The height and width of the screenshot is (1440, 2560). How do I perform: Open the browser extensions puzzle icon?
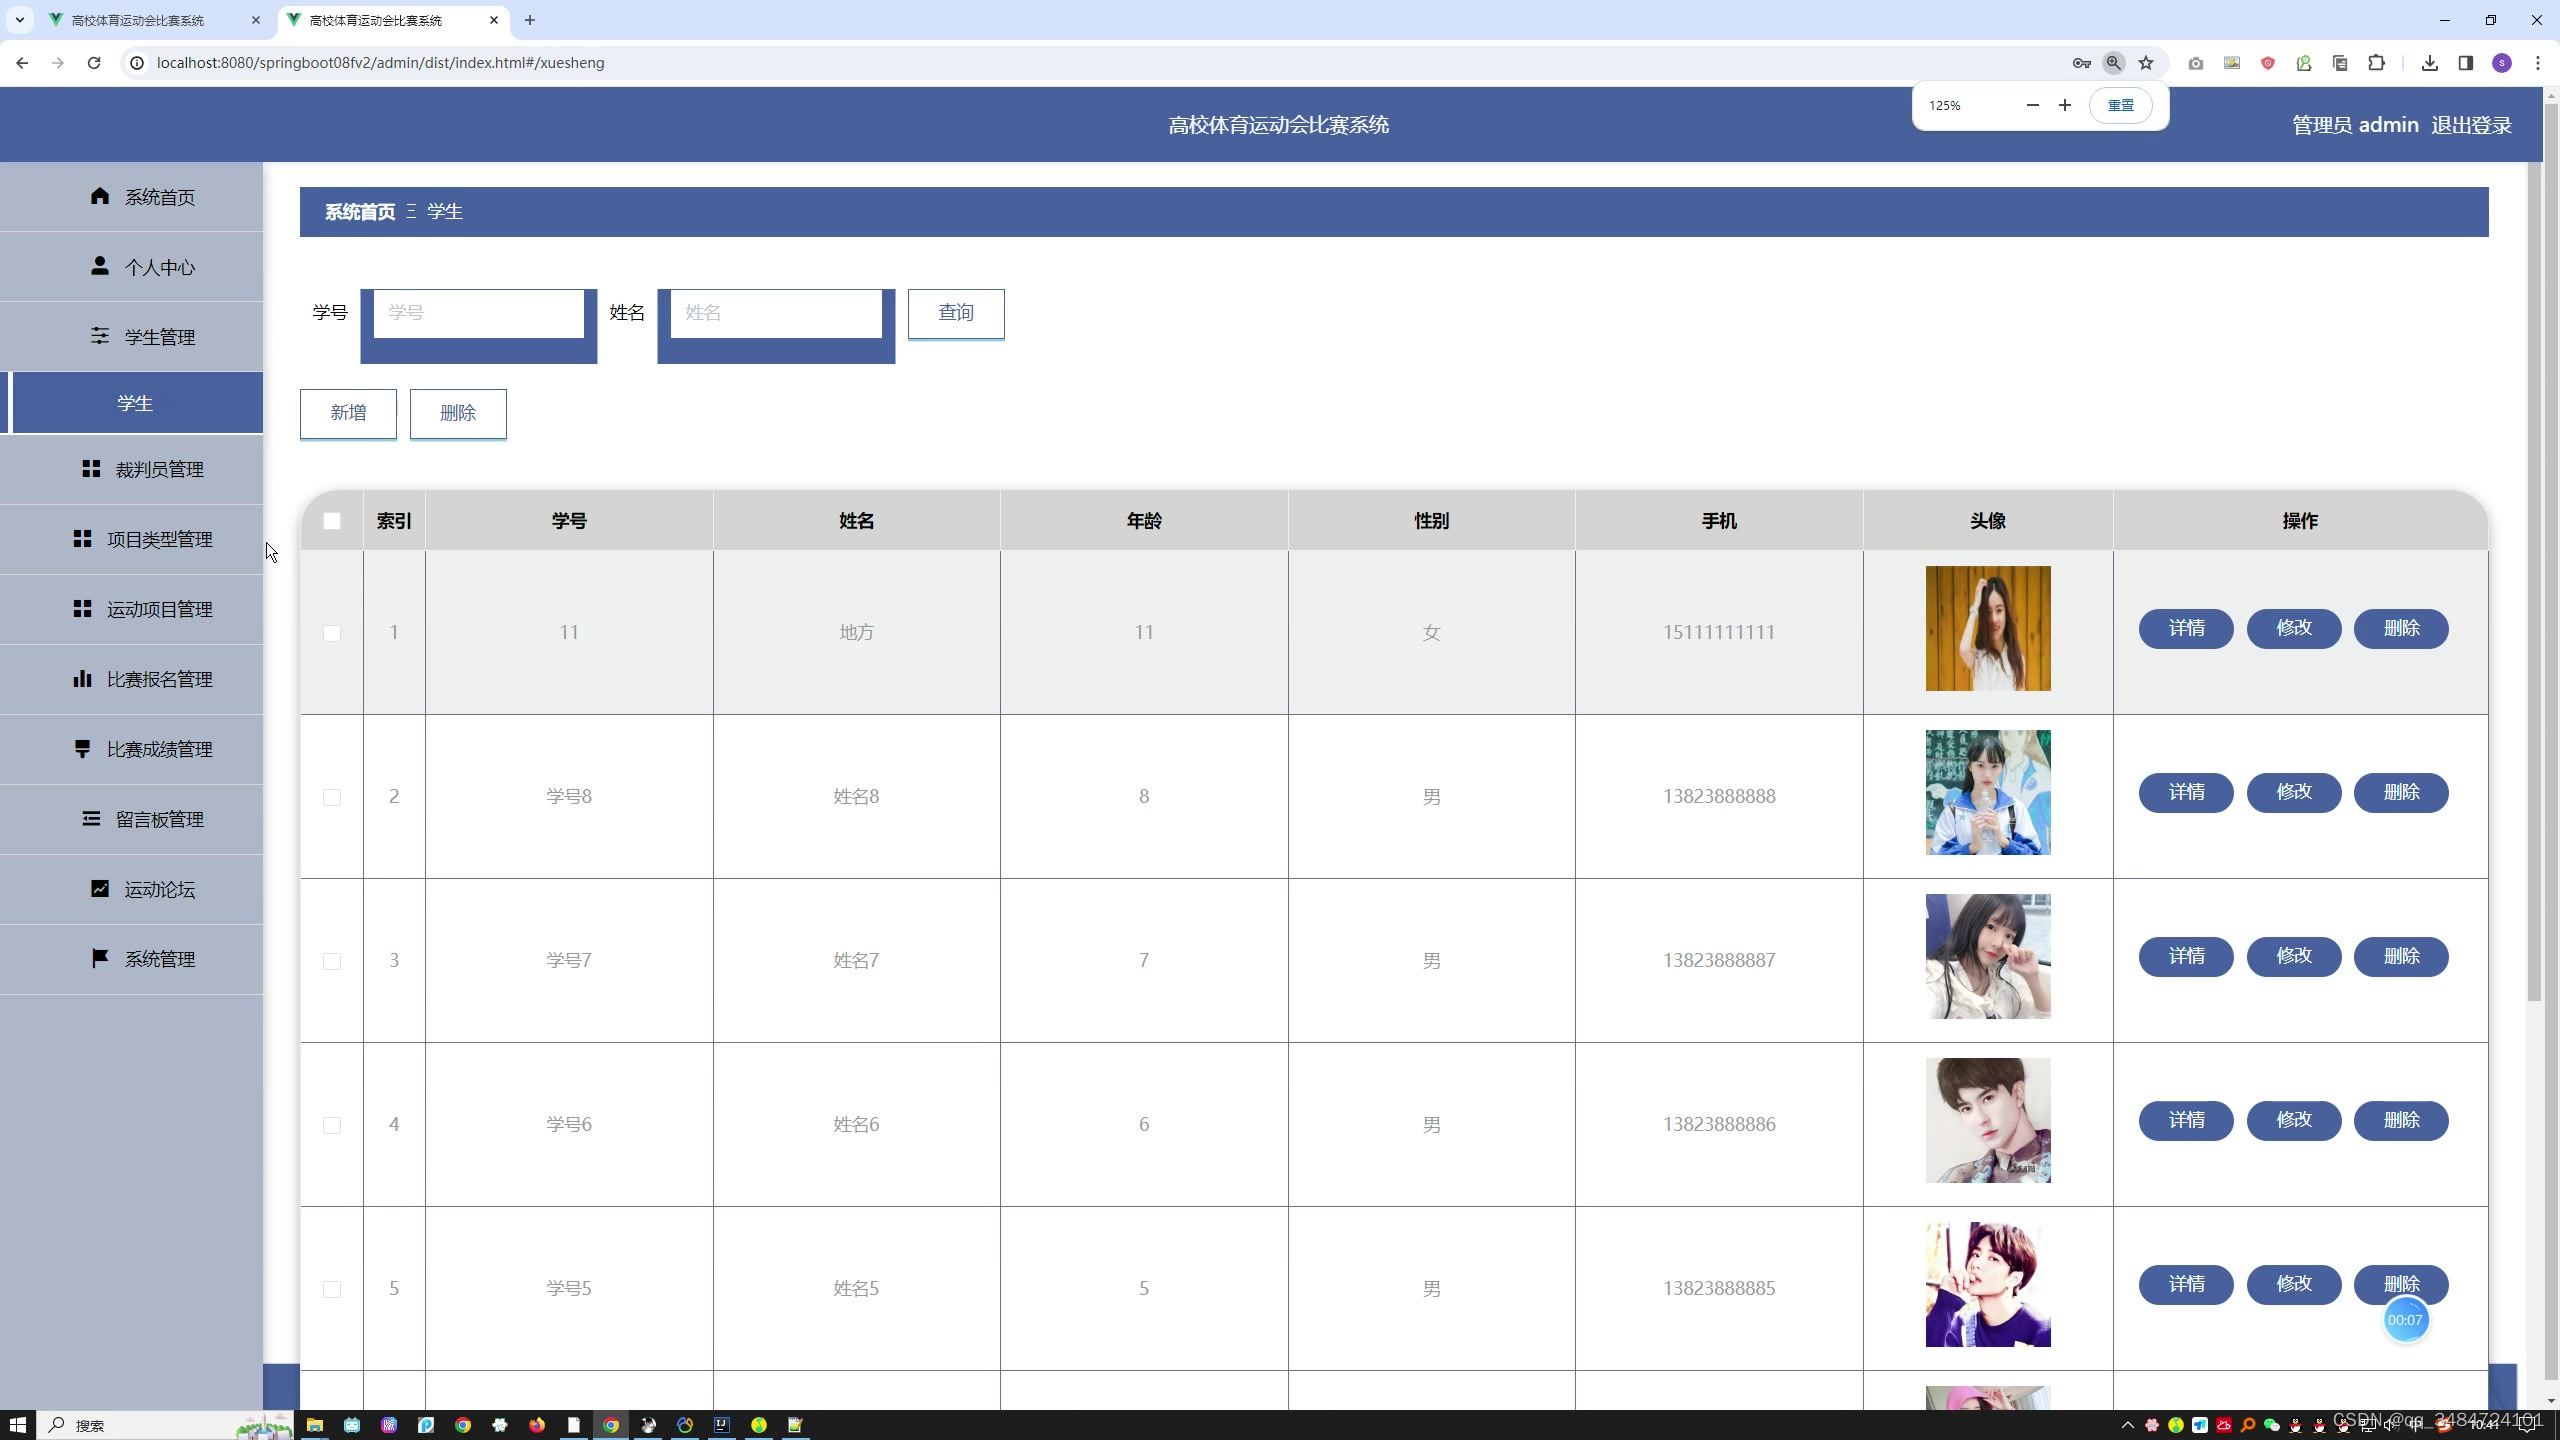pos(2376,63)
